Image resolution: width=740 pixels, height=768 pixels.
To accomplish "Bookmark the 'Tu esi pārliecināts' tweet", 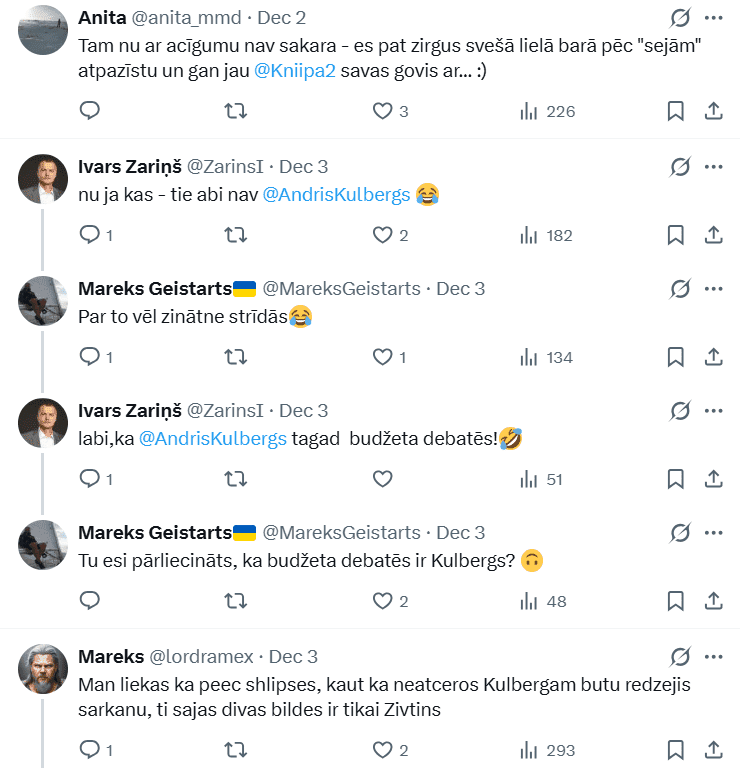I will [676, 601].
